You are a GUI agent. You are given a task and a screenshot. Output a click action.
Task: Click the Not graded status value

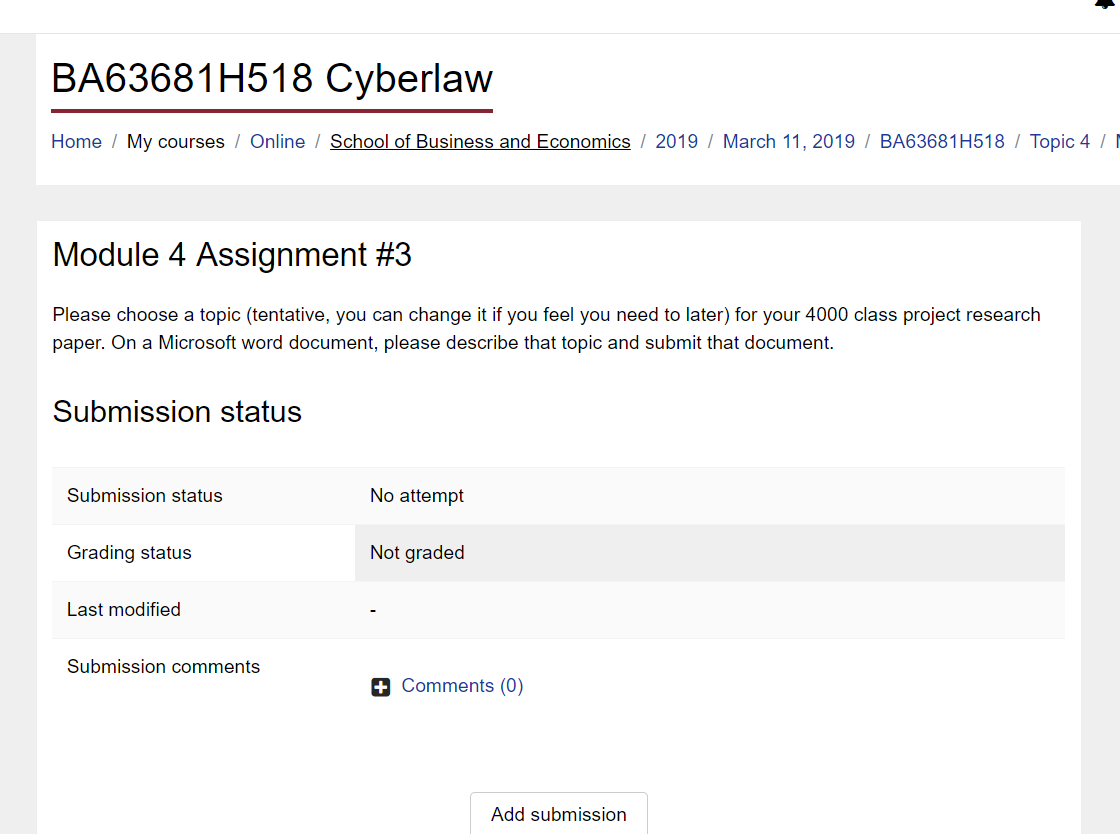point(417,553)
